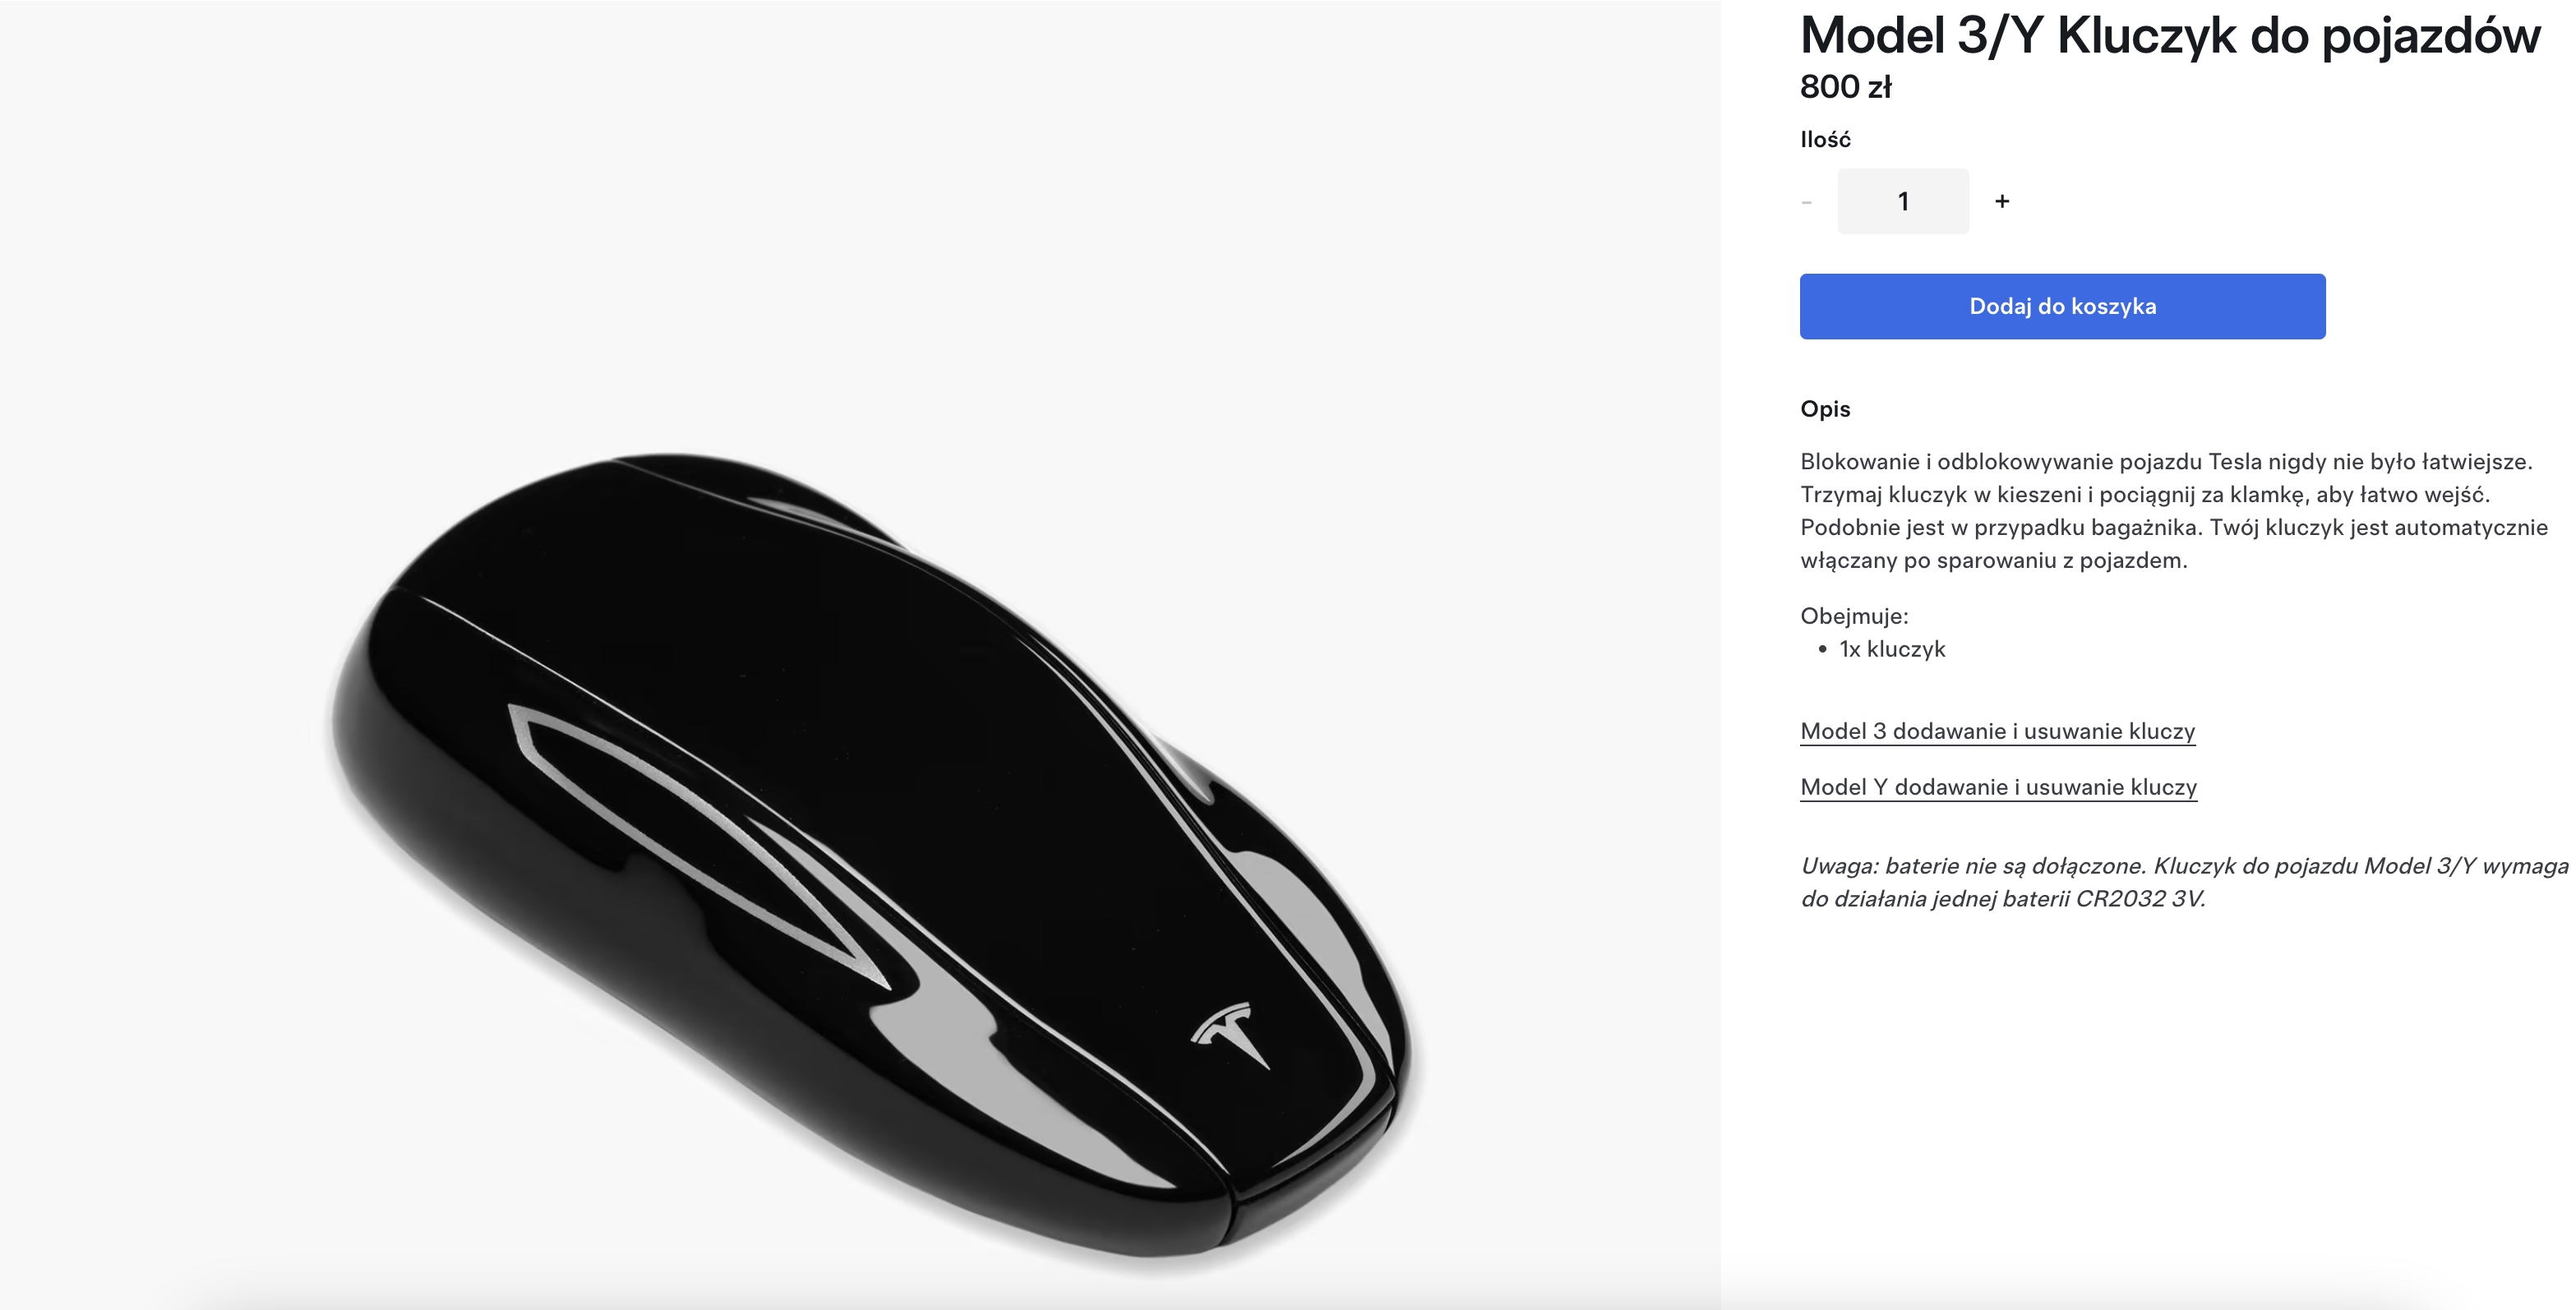Click the Ilość quantity label
Screen dimensions: 2576x1310
(1825, 139)
